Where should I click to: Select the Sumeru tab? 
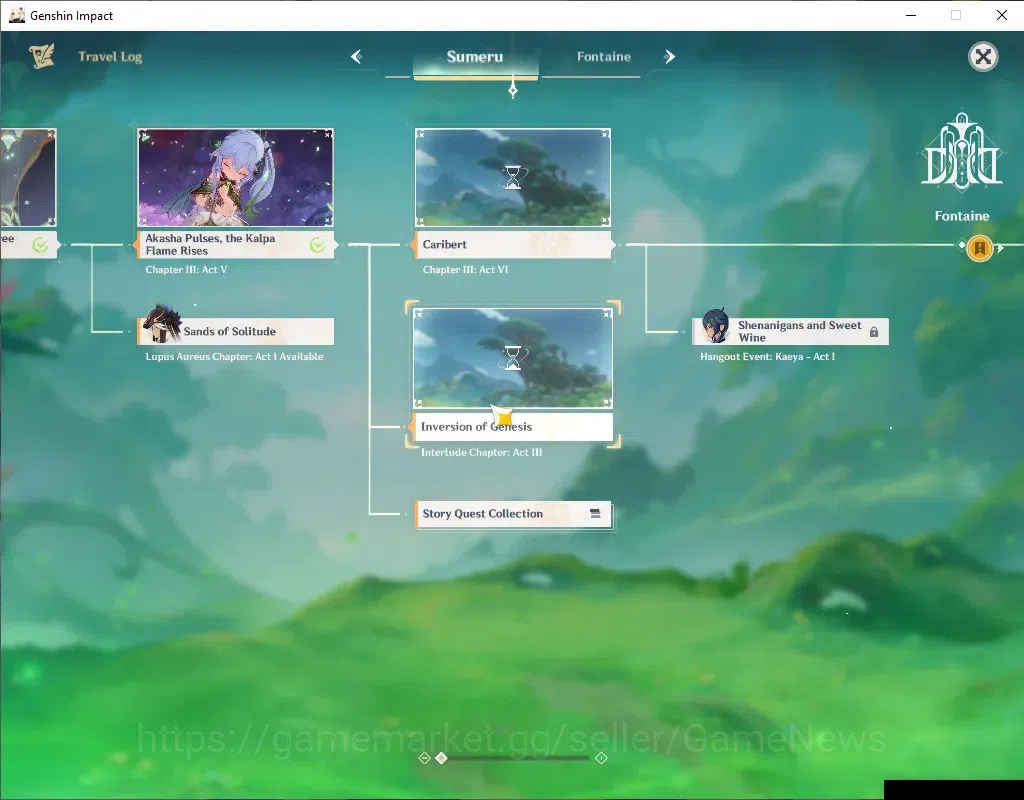point(475,57)
